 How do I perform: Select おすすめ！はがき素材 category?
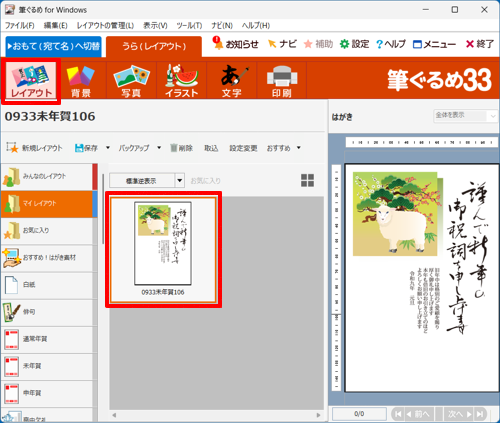(47, 258)
